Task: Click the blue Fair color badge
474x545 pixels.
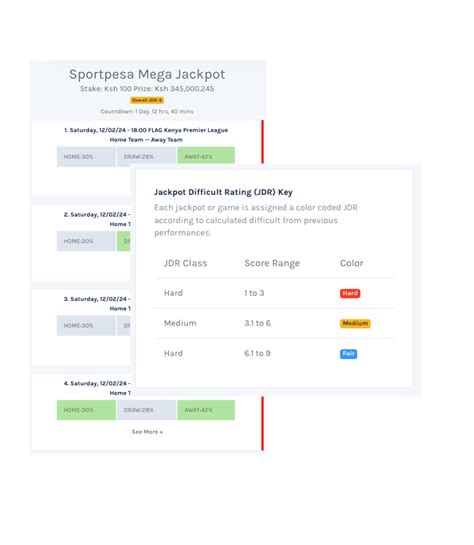Action: coord(349,354)
